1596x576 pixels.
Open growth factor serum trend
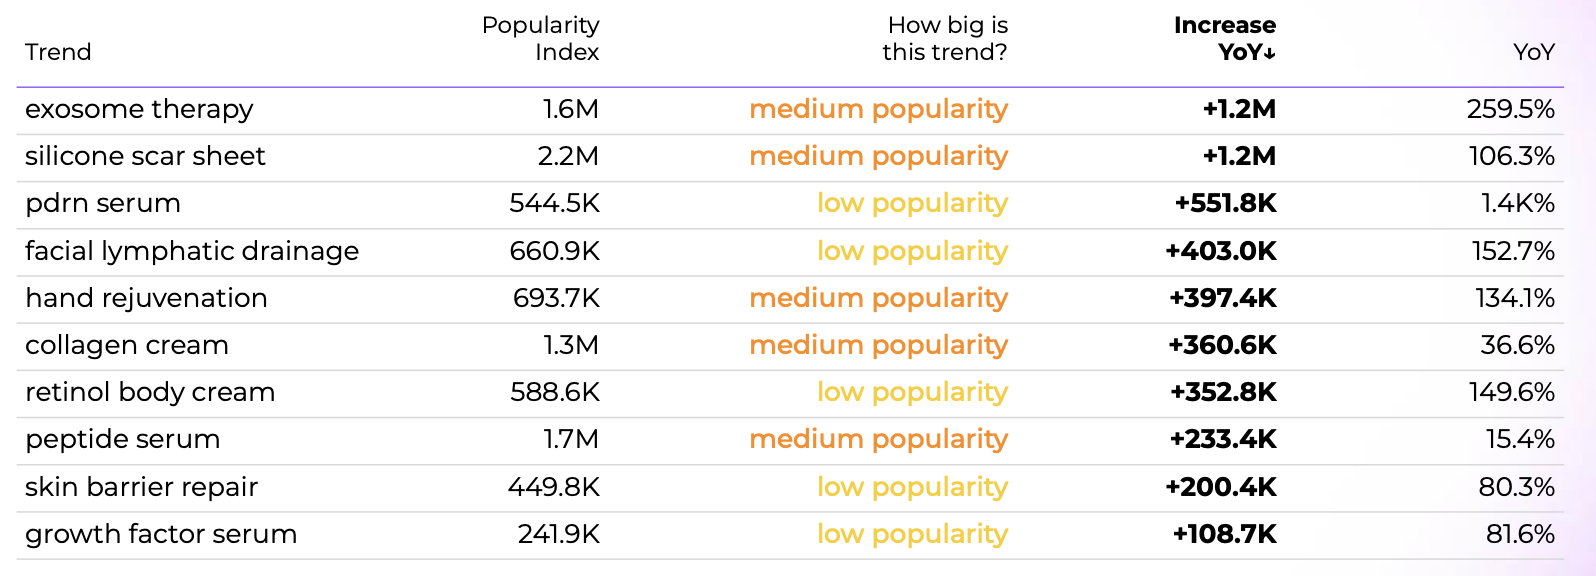(161, 534)
